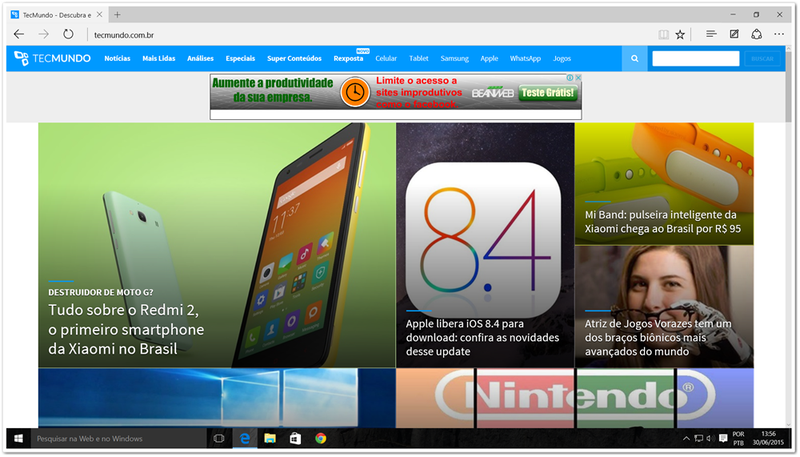Click the Buscar button

[x=762, y=59]
